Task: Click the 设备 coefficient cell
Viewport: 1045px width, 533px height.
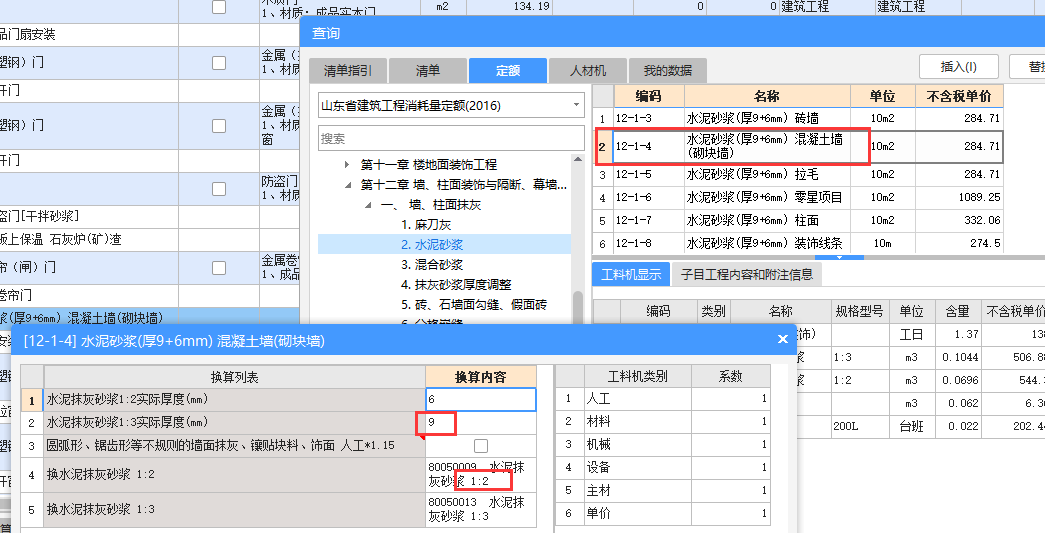Action: pos(730,468)
